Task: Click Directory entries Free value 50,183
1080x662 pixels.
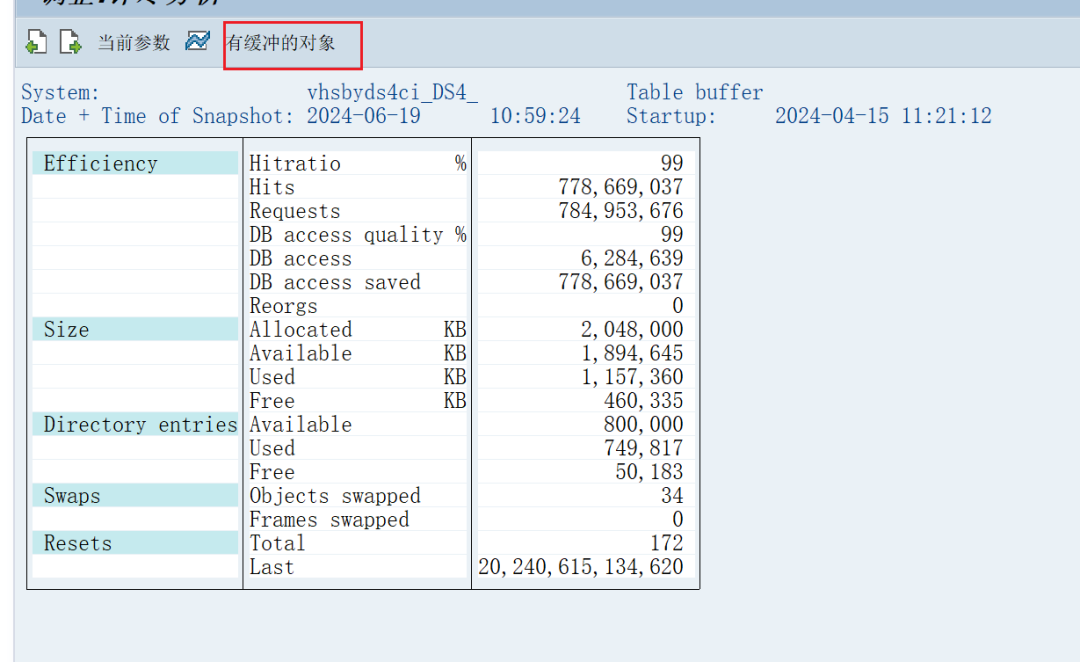Action: point(649,472)
